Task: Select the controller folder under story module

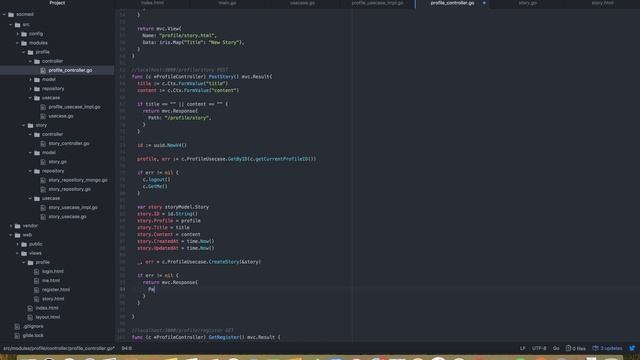Action: pos(52,134)
